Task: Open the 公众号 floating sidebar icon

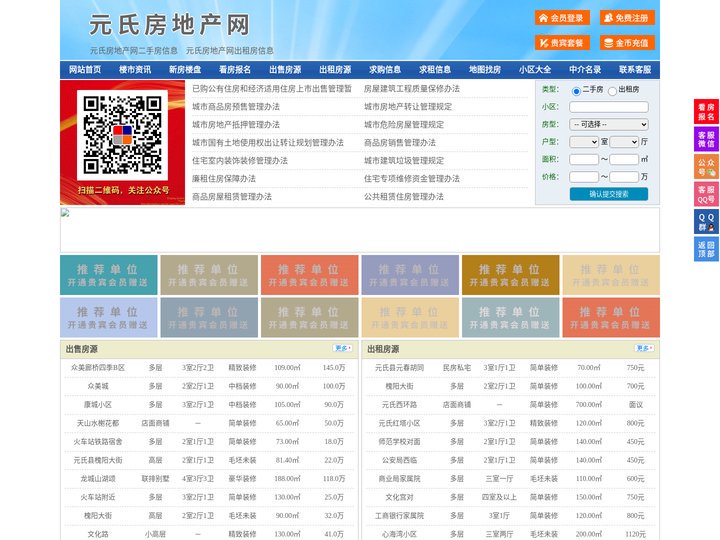Action: tap(706, 166)
